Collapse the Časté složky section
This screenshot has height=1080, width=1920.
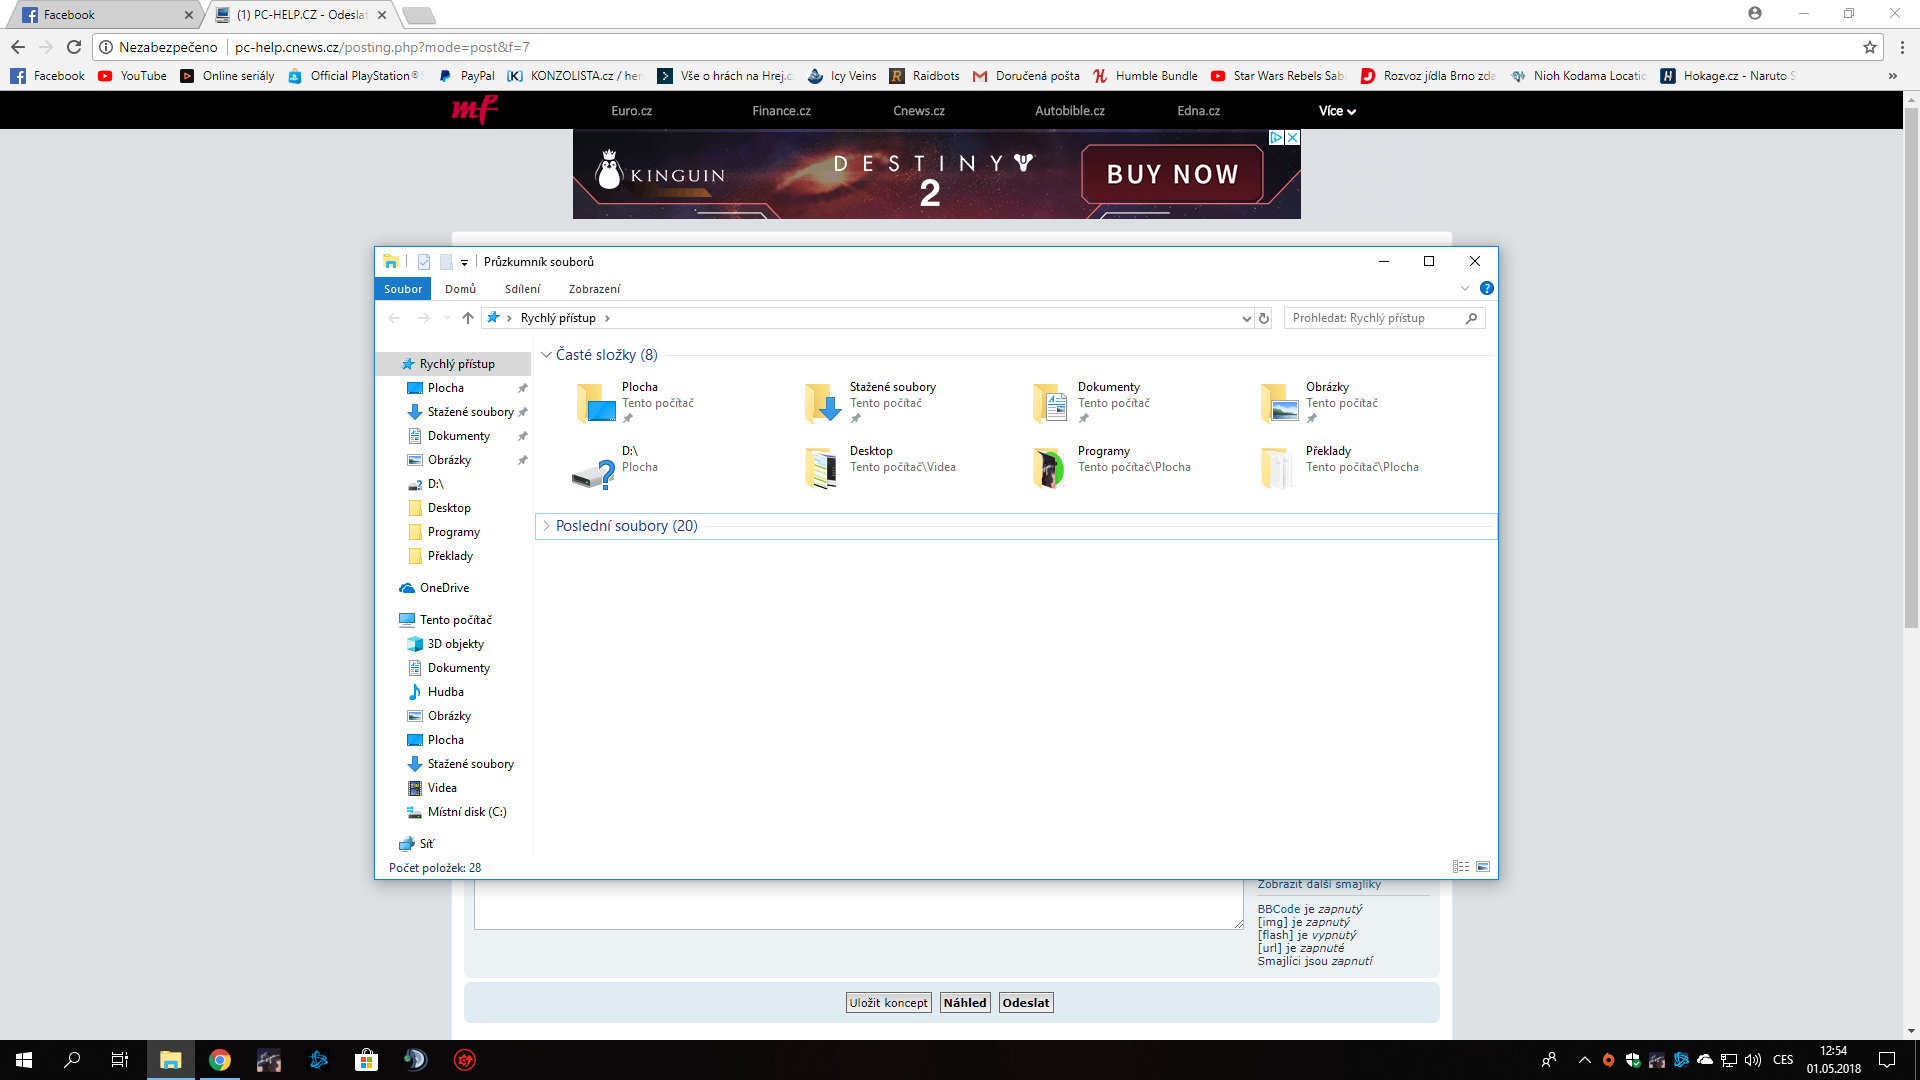click(x=546, y=355)
